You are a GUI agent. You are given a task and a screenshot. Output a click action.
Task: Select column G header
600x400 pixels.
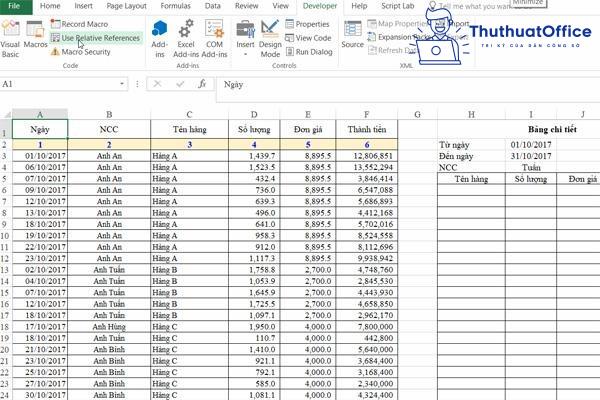[417, 114]
